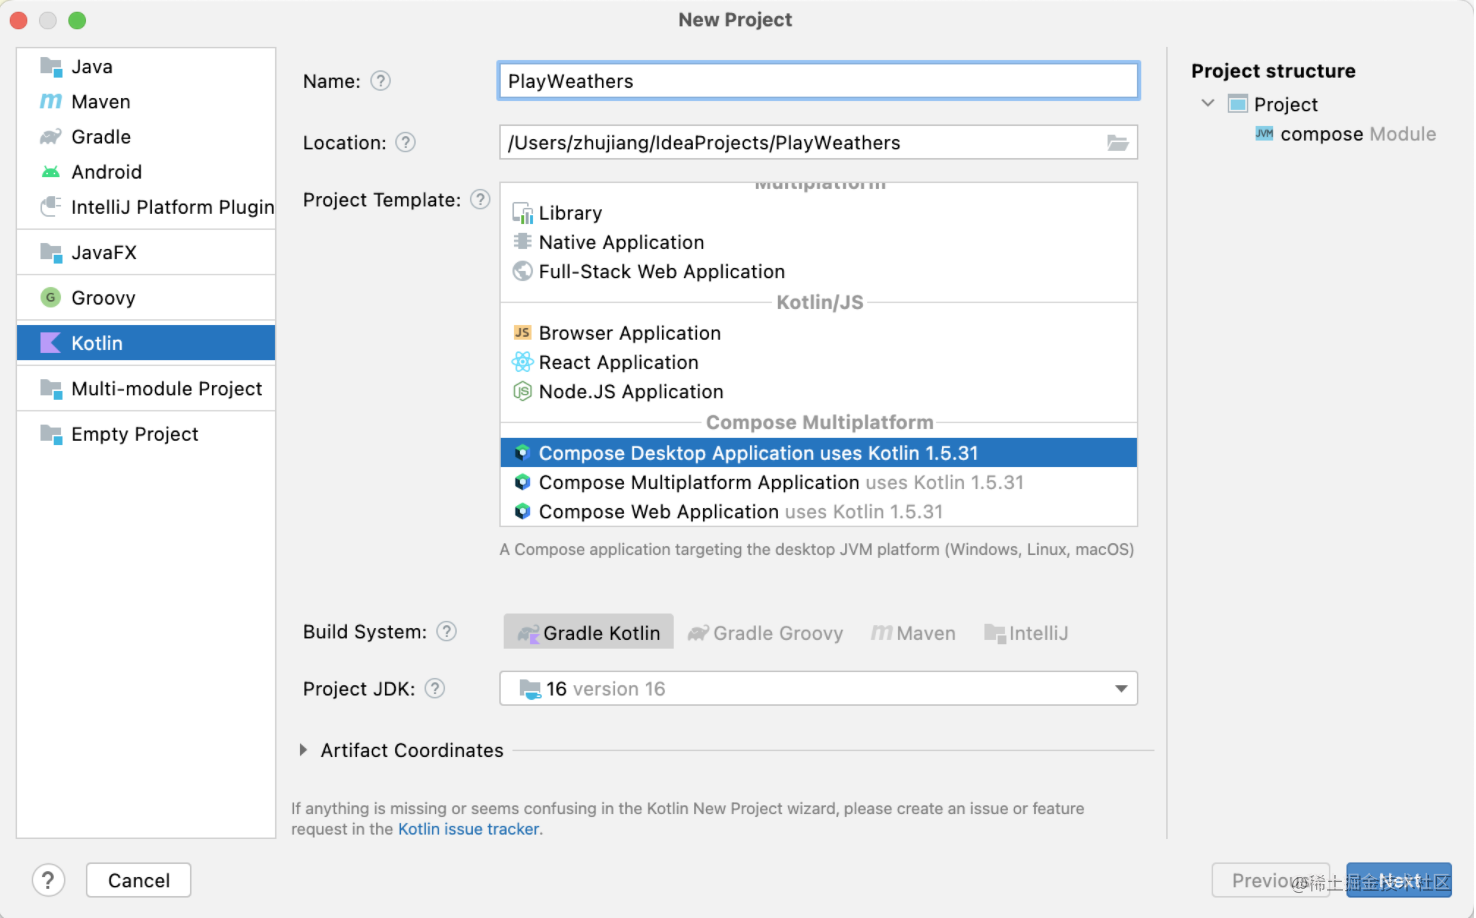Viewport: 1476px width, 918px height.
Task: Select the Groovy project type
Action: click(146, 298)
